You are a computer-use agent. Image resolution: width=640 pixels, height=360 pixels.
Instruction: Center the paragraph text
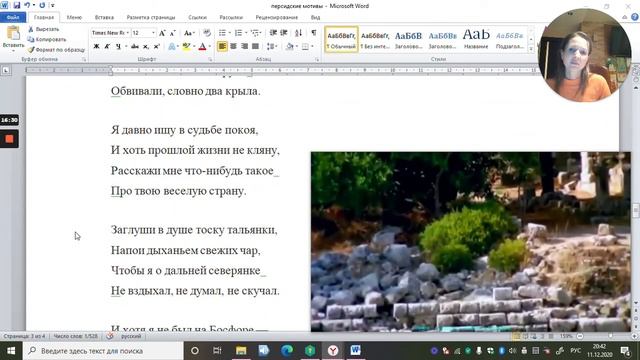233,47
